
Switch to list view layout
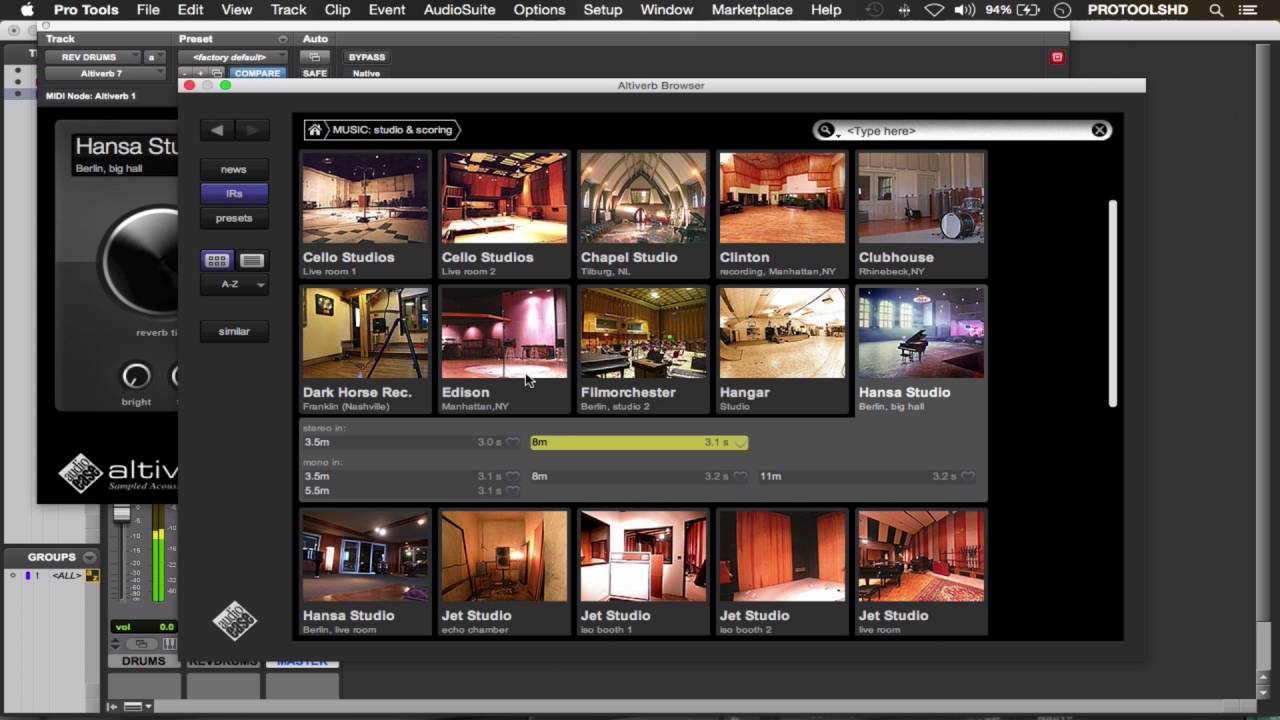coord(252,260)
